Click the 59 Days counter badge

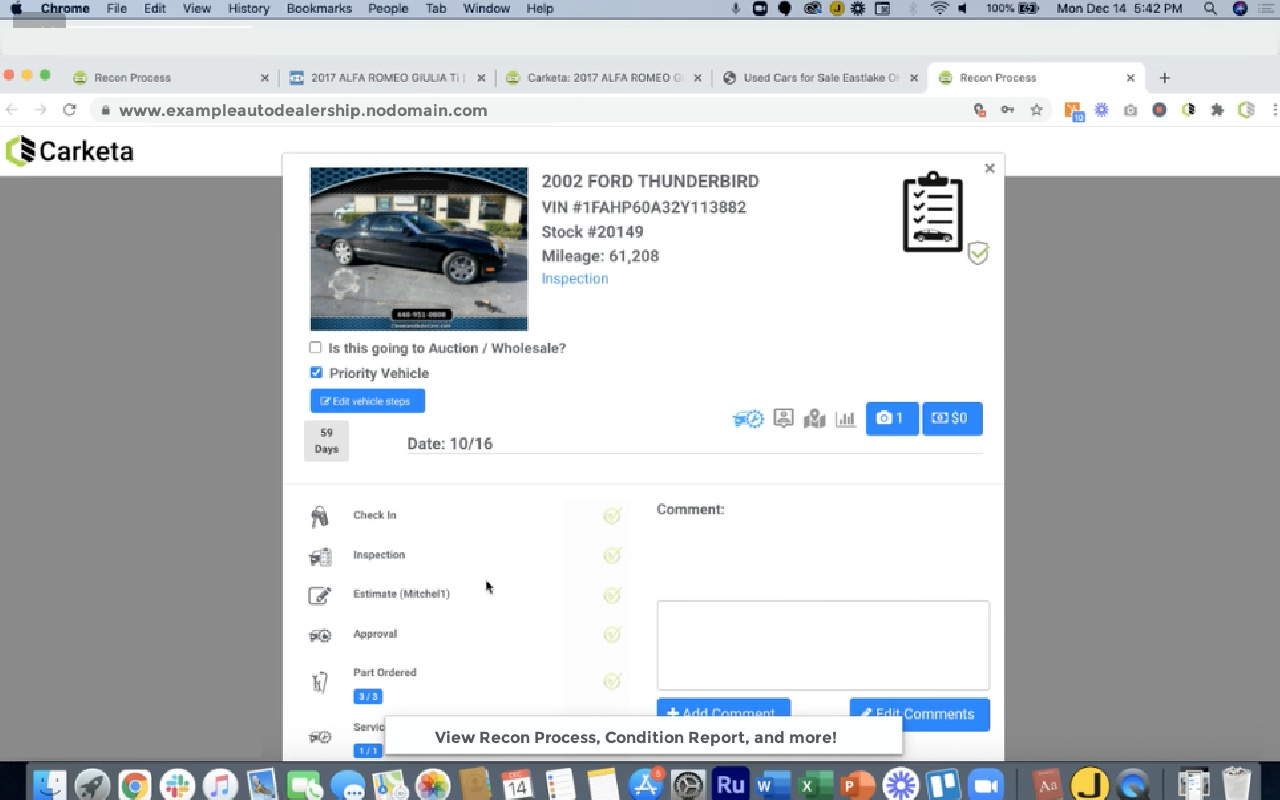326,441
